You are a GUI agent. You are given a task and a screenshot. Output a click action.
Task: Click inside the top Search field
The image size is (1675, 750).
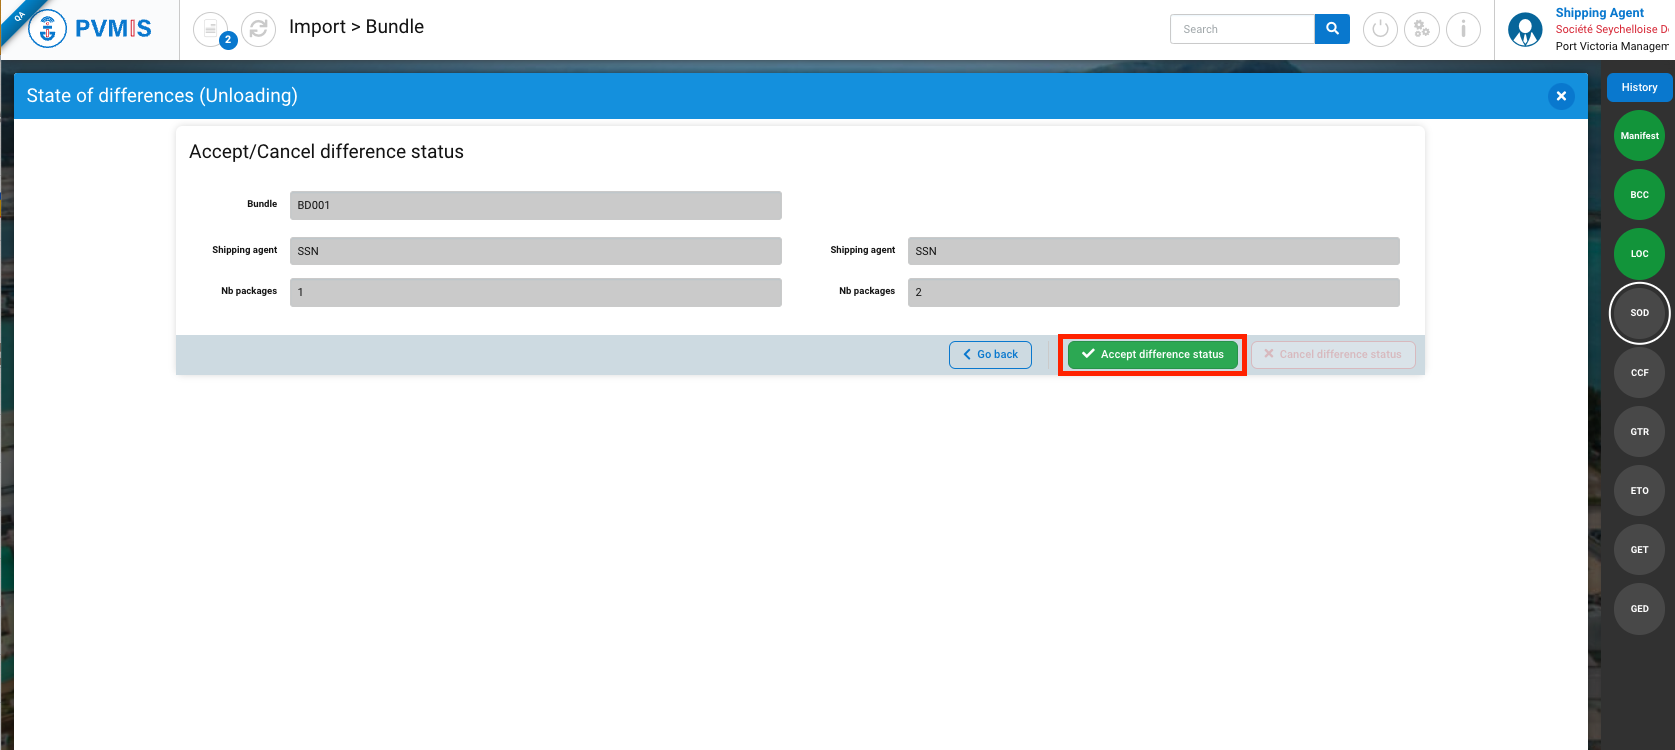pos(1242,29)
